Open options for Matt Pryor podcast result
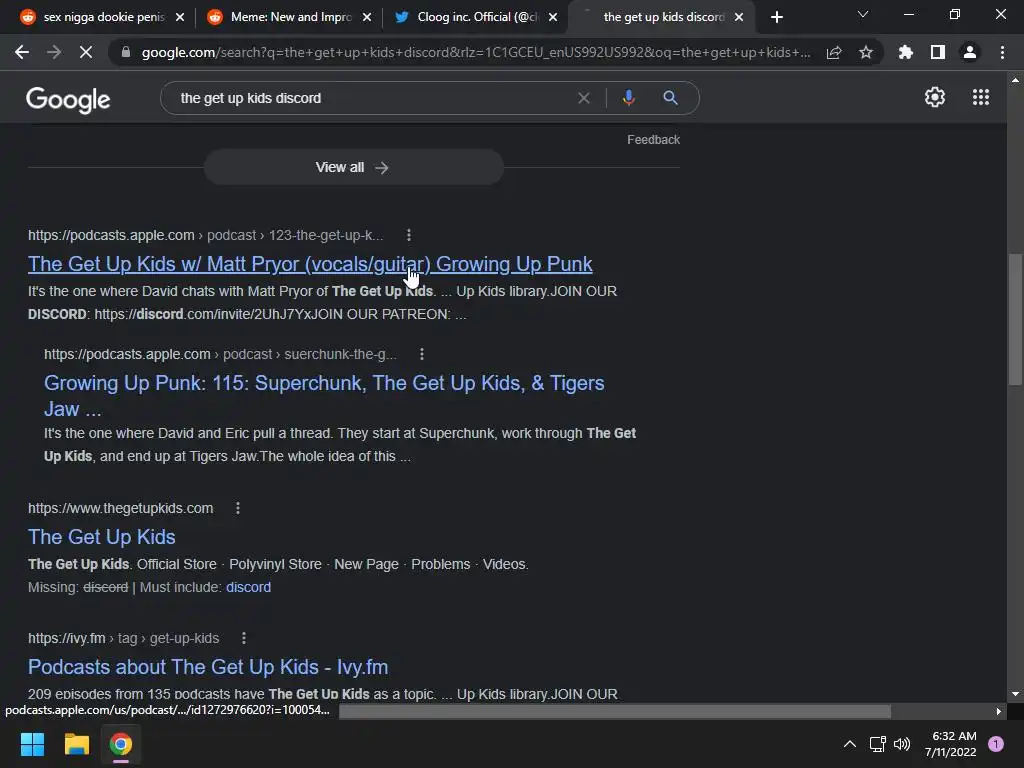 click(409, 235)
